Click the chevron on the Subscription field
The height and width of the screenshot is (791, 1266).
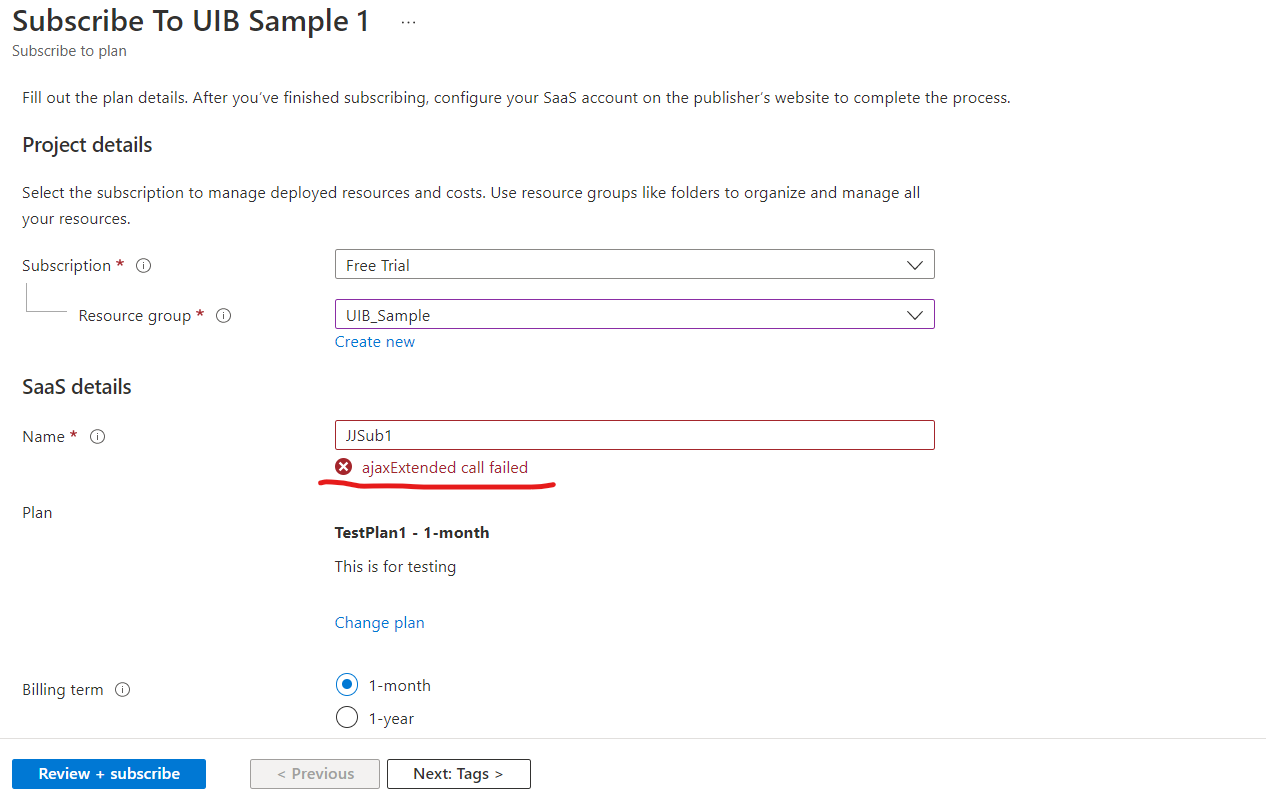914,264
